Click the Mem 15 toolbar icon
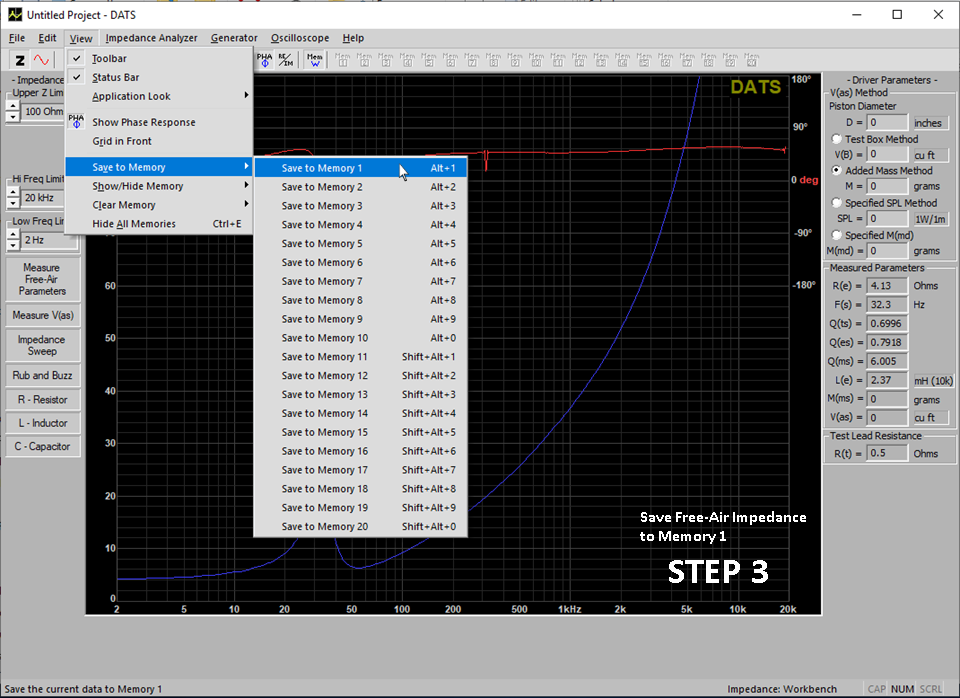The image size is (960, 698). [644, 60]
